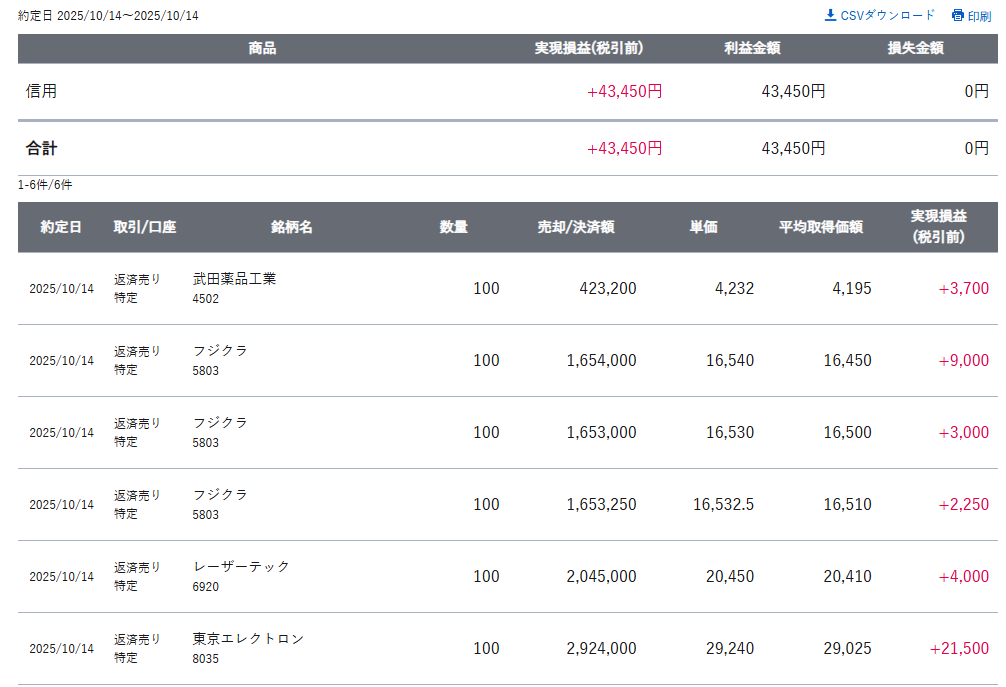Image resolution: width=1006 pixels, height=687 pixels.
Task: Select the 武田薬品工業 stock name
Action: coord(234,279)
